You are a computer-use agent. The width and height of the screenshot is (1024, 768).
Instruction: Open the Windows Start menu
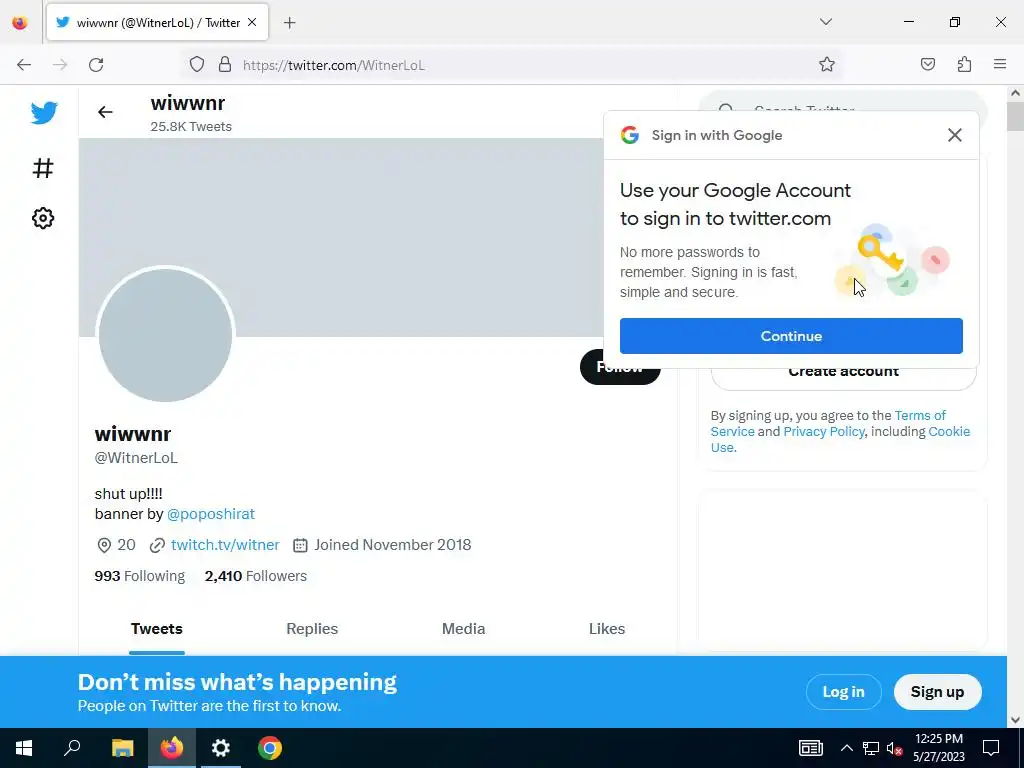click(24, 748)
